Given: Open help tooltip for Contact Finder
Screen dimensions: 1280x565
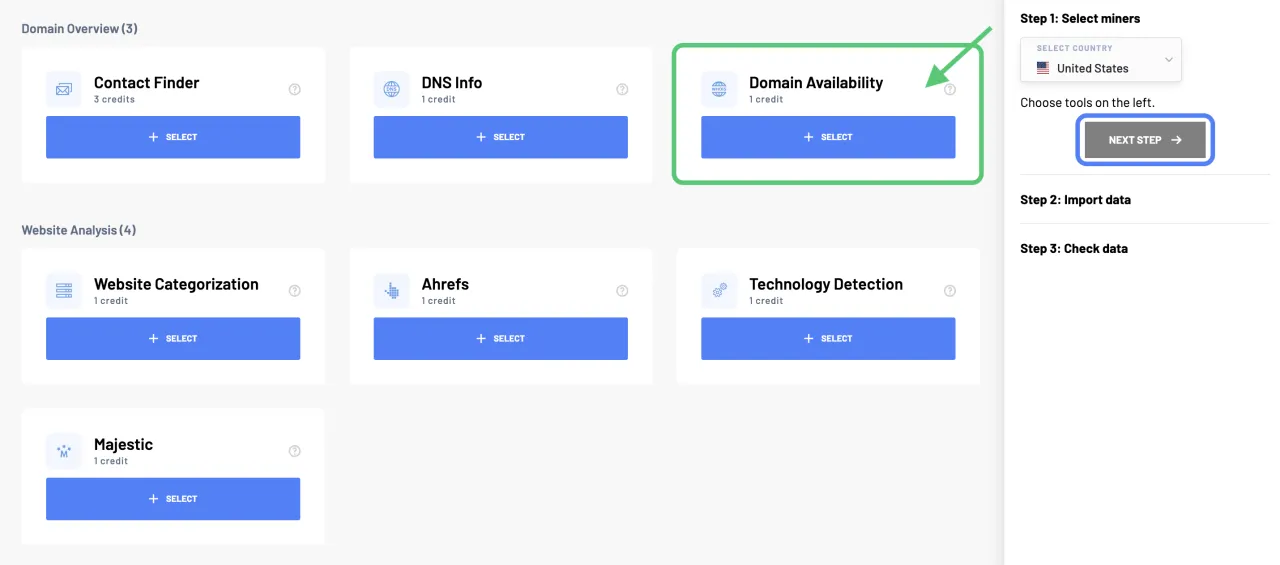Looking at the screenshot, I should coord(294,90).
